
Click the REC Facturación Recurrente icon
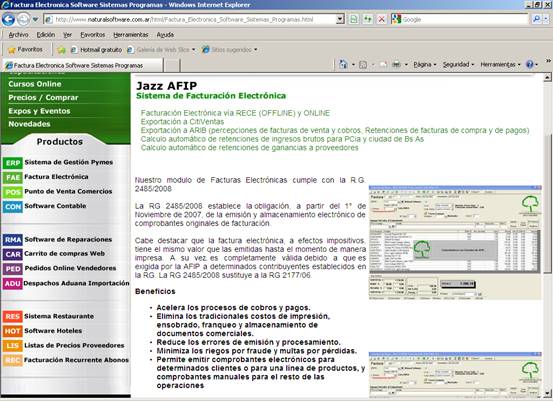coord(13,360)
